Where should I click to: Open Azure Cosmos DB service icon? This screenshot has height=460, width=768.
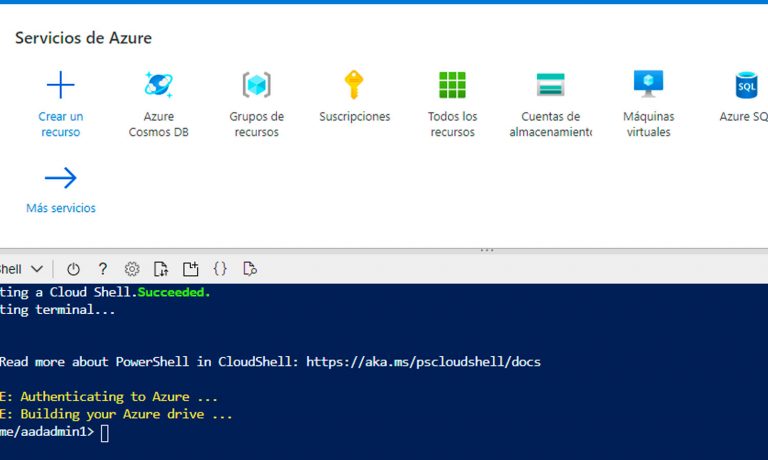(x=158, y=85)
